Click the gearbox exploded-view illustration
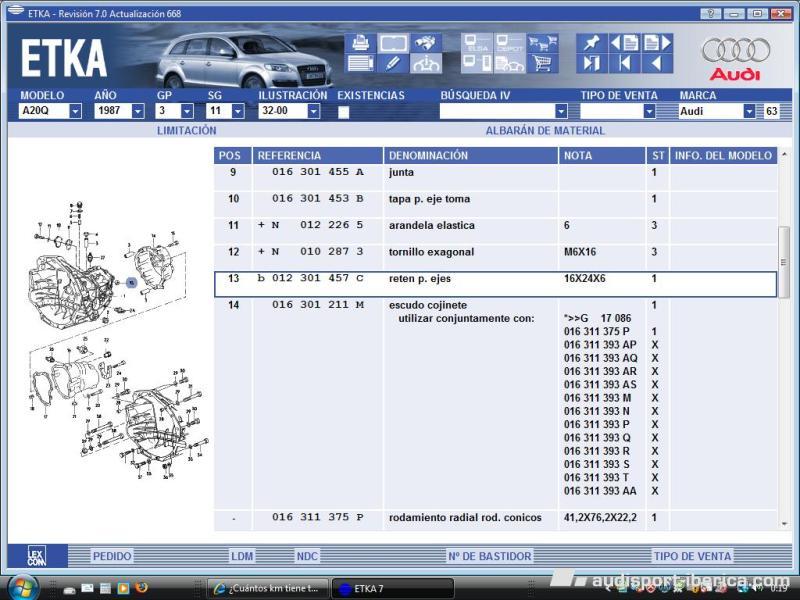This screenshot has height=600, width=800. coord(117,340)
